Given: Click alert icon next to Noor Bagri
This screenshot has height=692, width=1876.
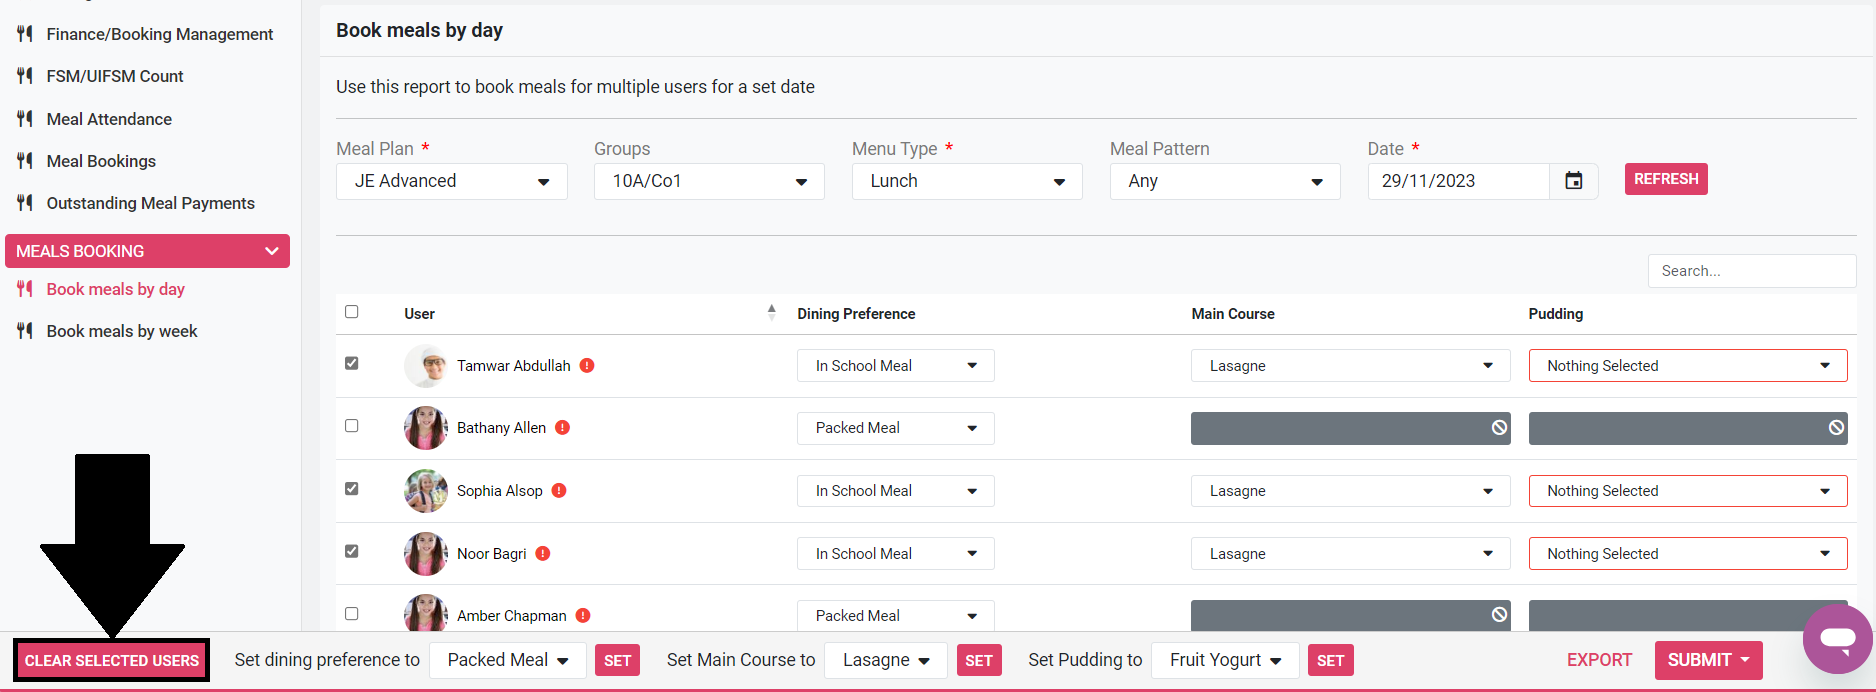Looking at the screenshot, I should coord(543,554).
